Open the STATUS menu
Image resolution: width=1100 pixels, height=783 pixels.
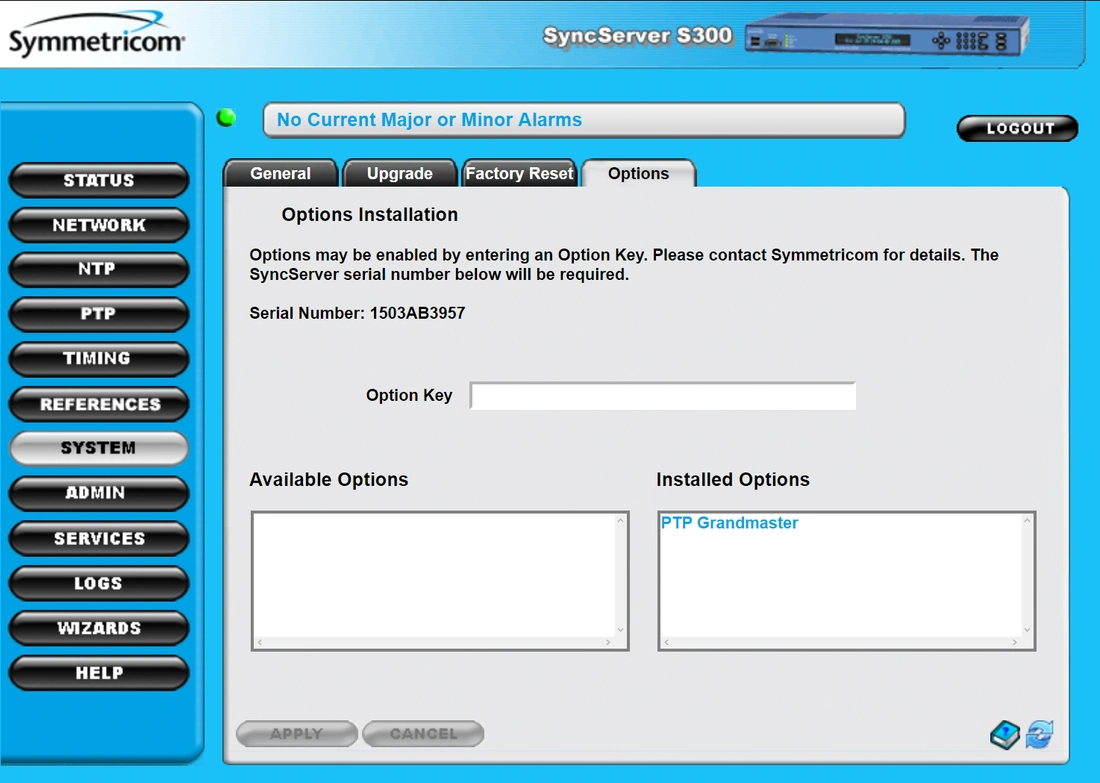pos(98,180)
